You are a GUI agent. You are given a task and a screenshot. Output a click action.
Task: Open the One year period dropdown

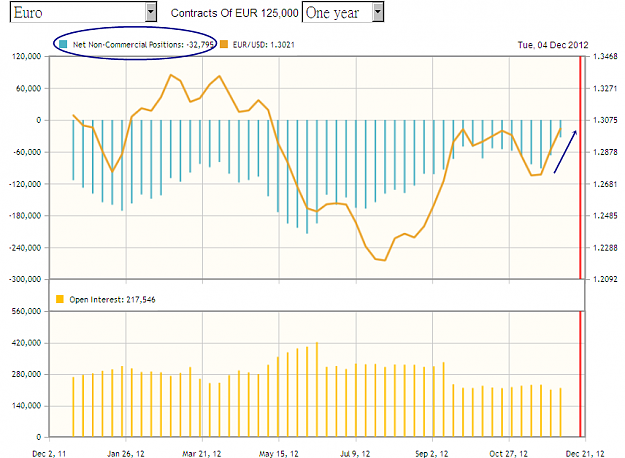[x=343, y=12]
